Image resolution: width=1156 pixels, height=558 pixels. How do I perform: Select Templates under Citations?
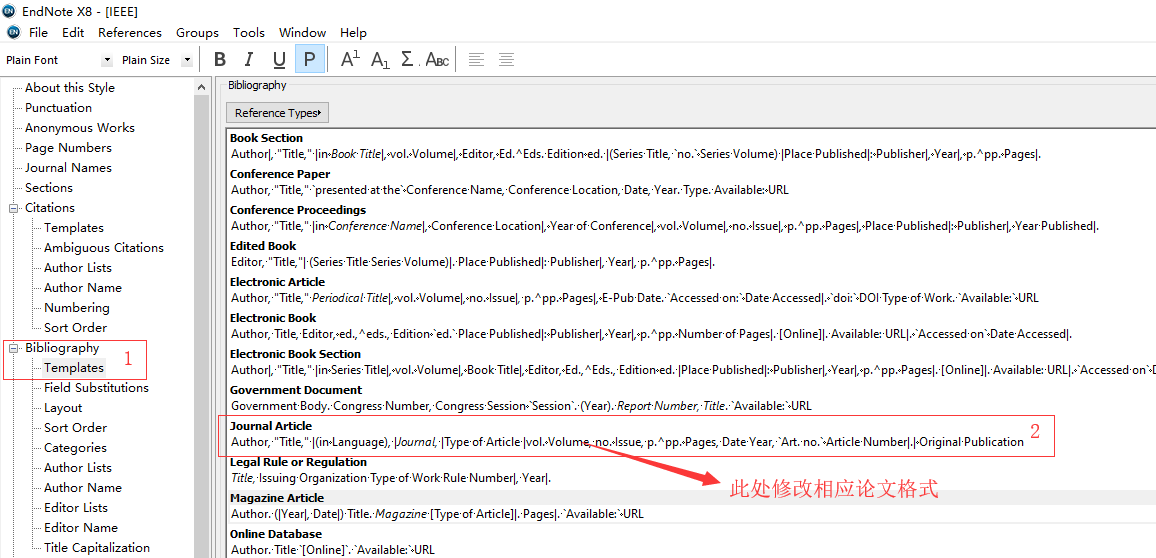pos(74,228)
